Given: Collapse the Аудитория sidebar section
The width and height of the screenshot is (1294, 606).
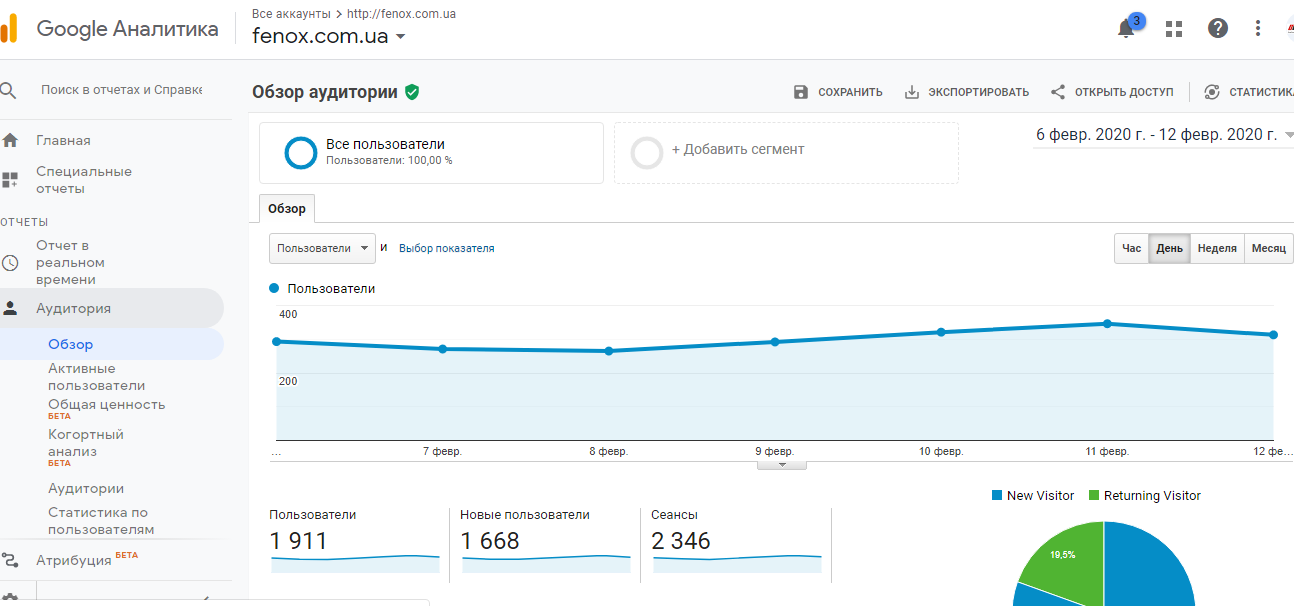Looking at the screenshot, I should (x=112, y=308).
